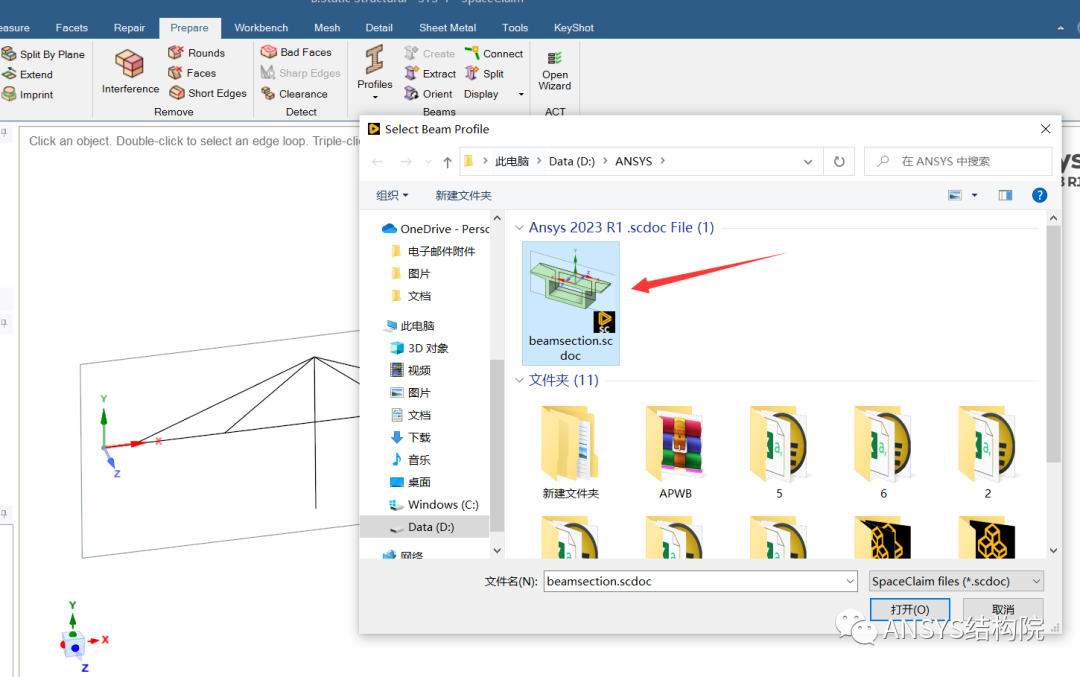Click the 取消 cancel button
The image size is (1080, 677).
pos(1003,610)
